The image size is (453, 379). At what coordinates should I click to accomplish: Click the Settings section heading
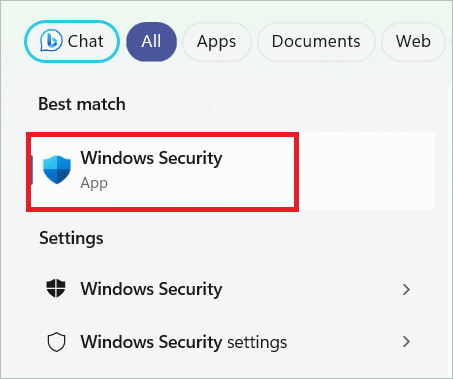[71, 238]
